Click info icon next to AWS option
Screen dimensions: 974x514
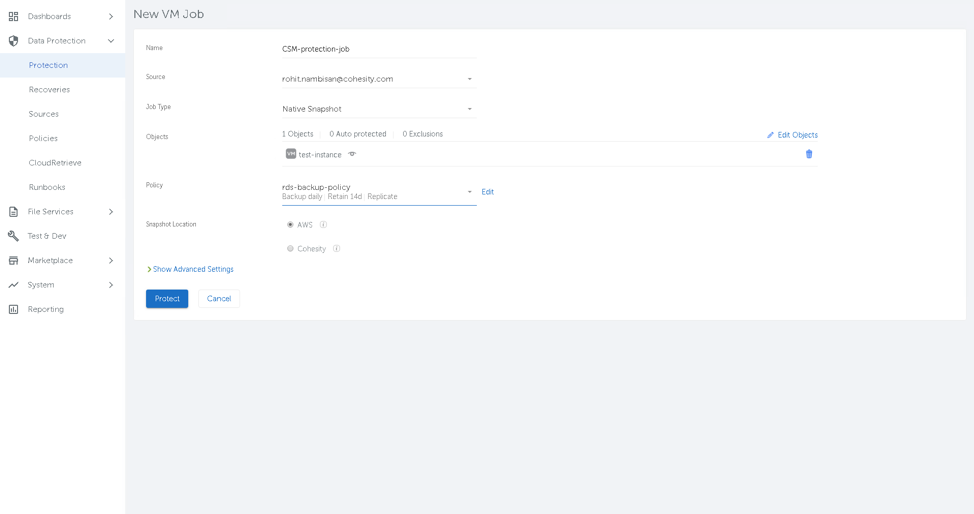click(x=323, y=225)
